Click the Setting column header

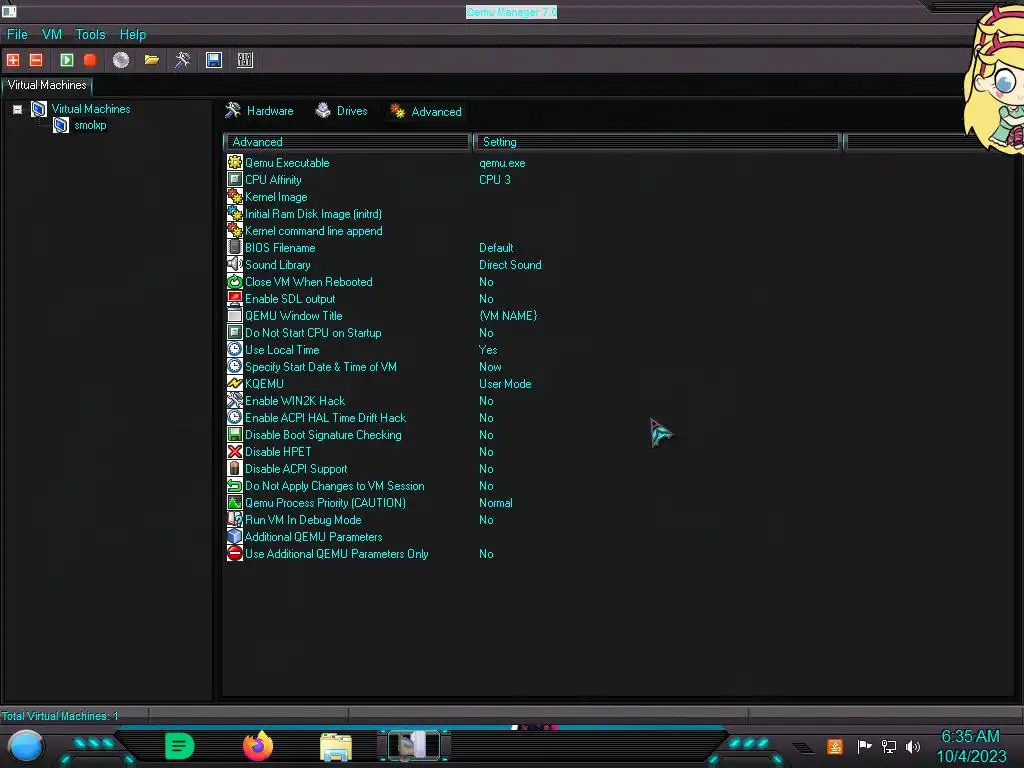coord(656,142)
